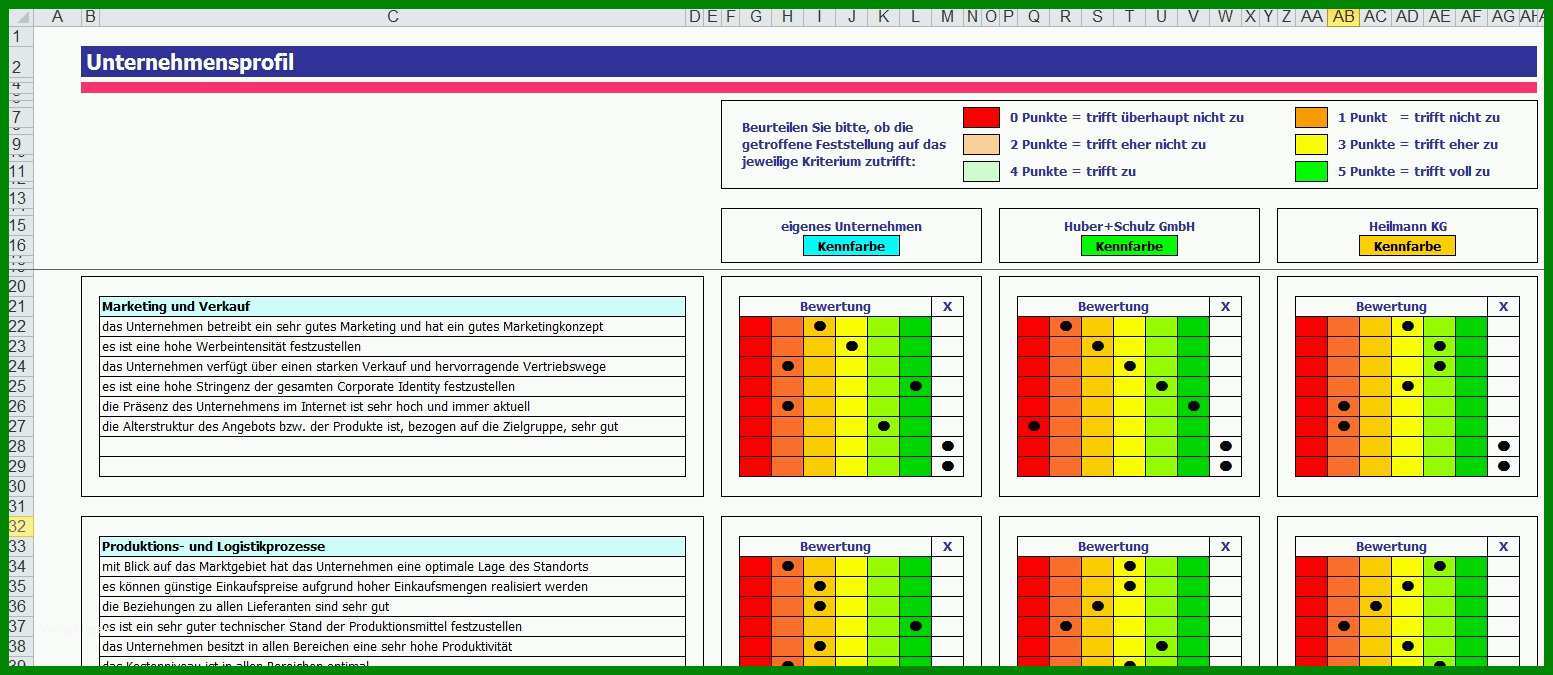Click the Marketing und Verkauf section header cell
1553x675 pixels.
392,306
